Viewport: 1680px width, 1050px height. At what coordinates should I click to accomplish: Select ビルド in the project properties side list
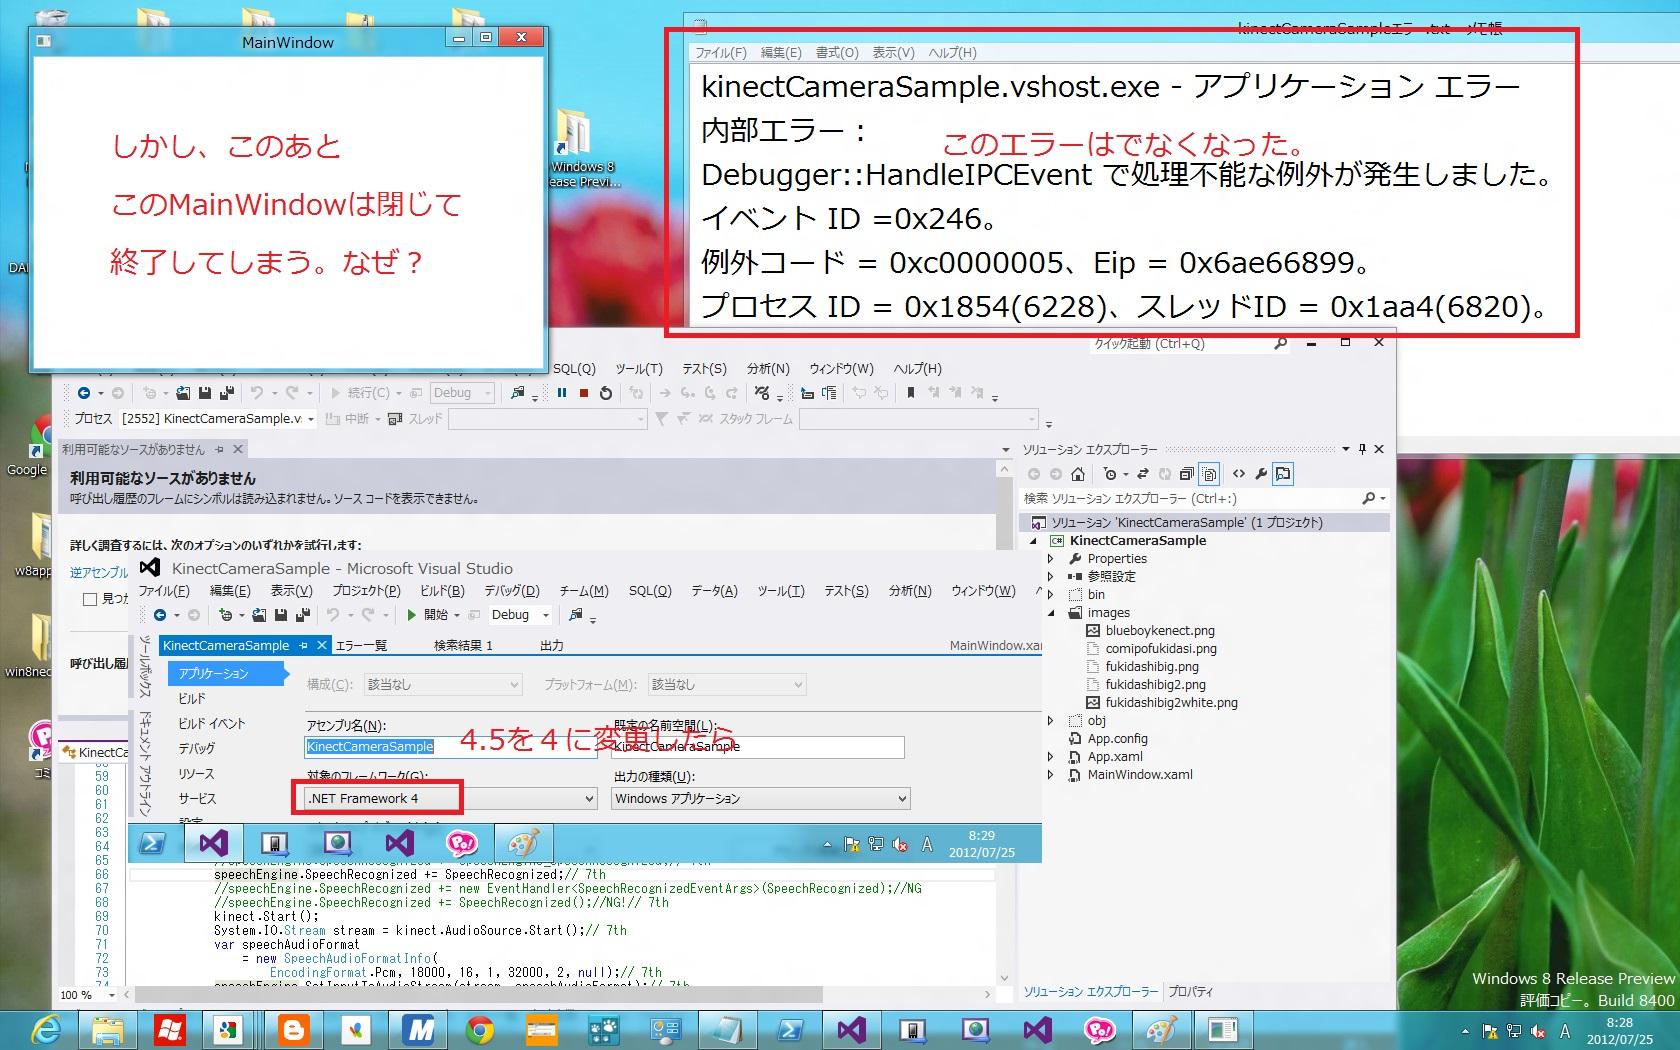[x=192, y=699]
